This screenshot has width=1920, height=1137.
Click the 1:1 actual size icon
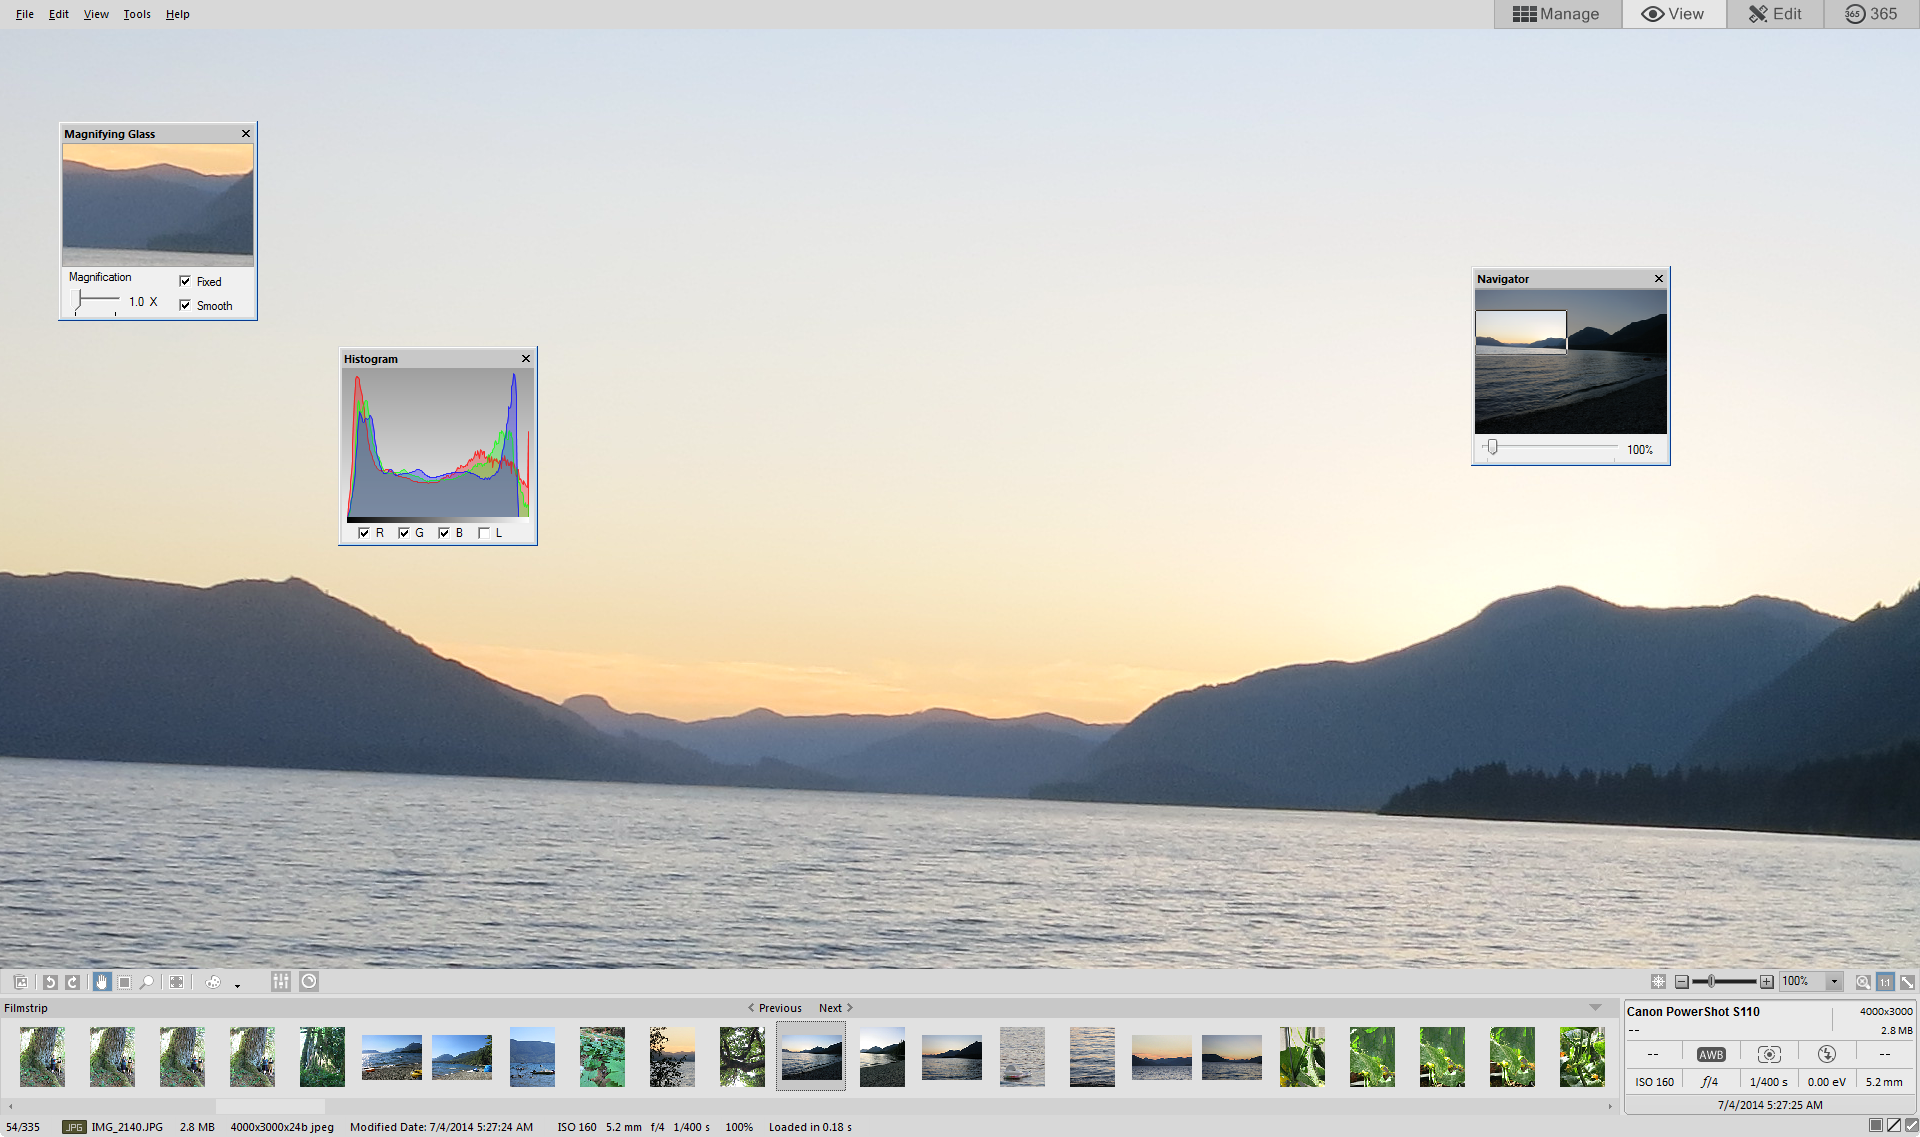(1885, 982)
